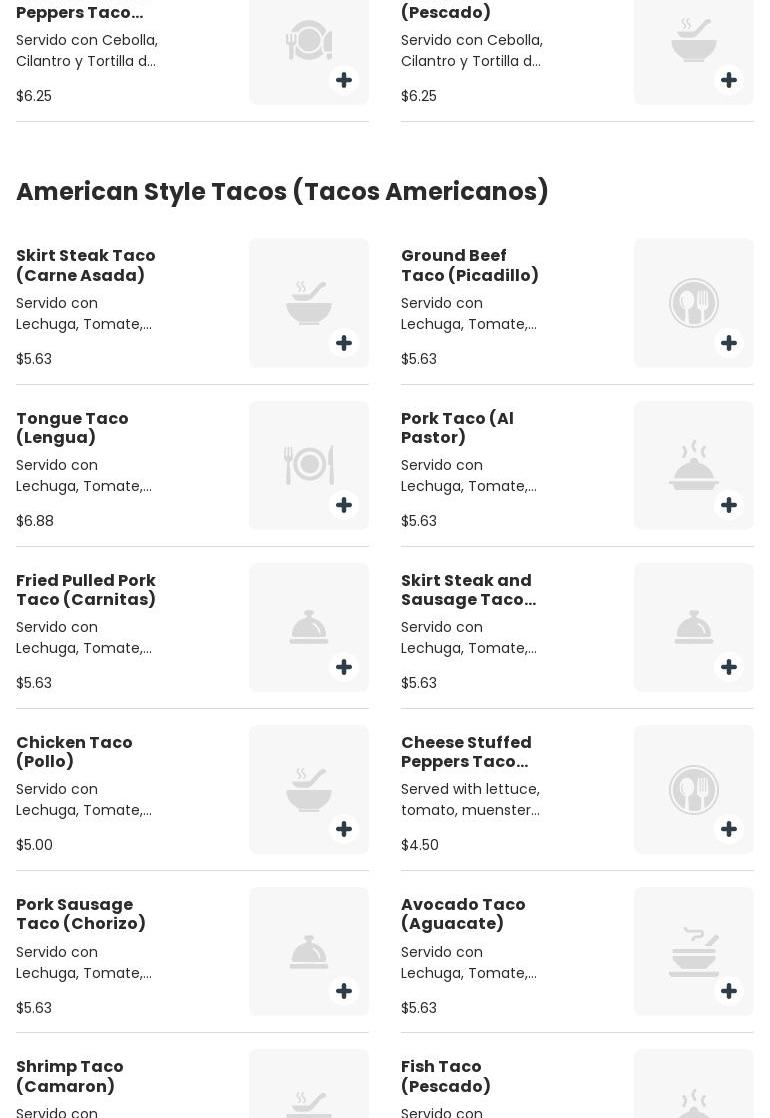
Task: Add Pork Sausage Taco (Chorizo) to cart
Action: click(x=344, y=991)
